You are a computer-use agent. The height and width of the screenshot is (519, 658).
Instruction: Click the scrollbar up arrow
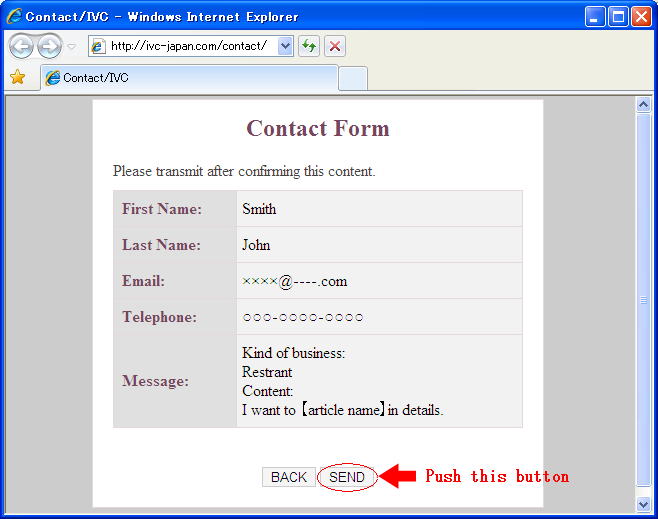click(643, 104)
